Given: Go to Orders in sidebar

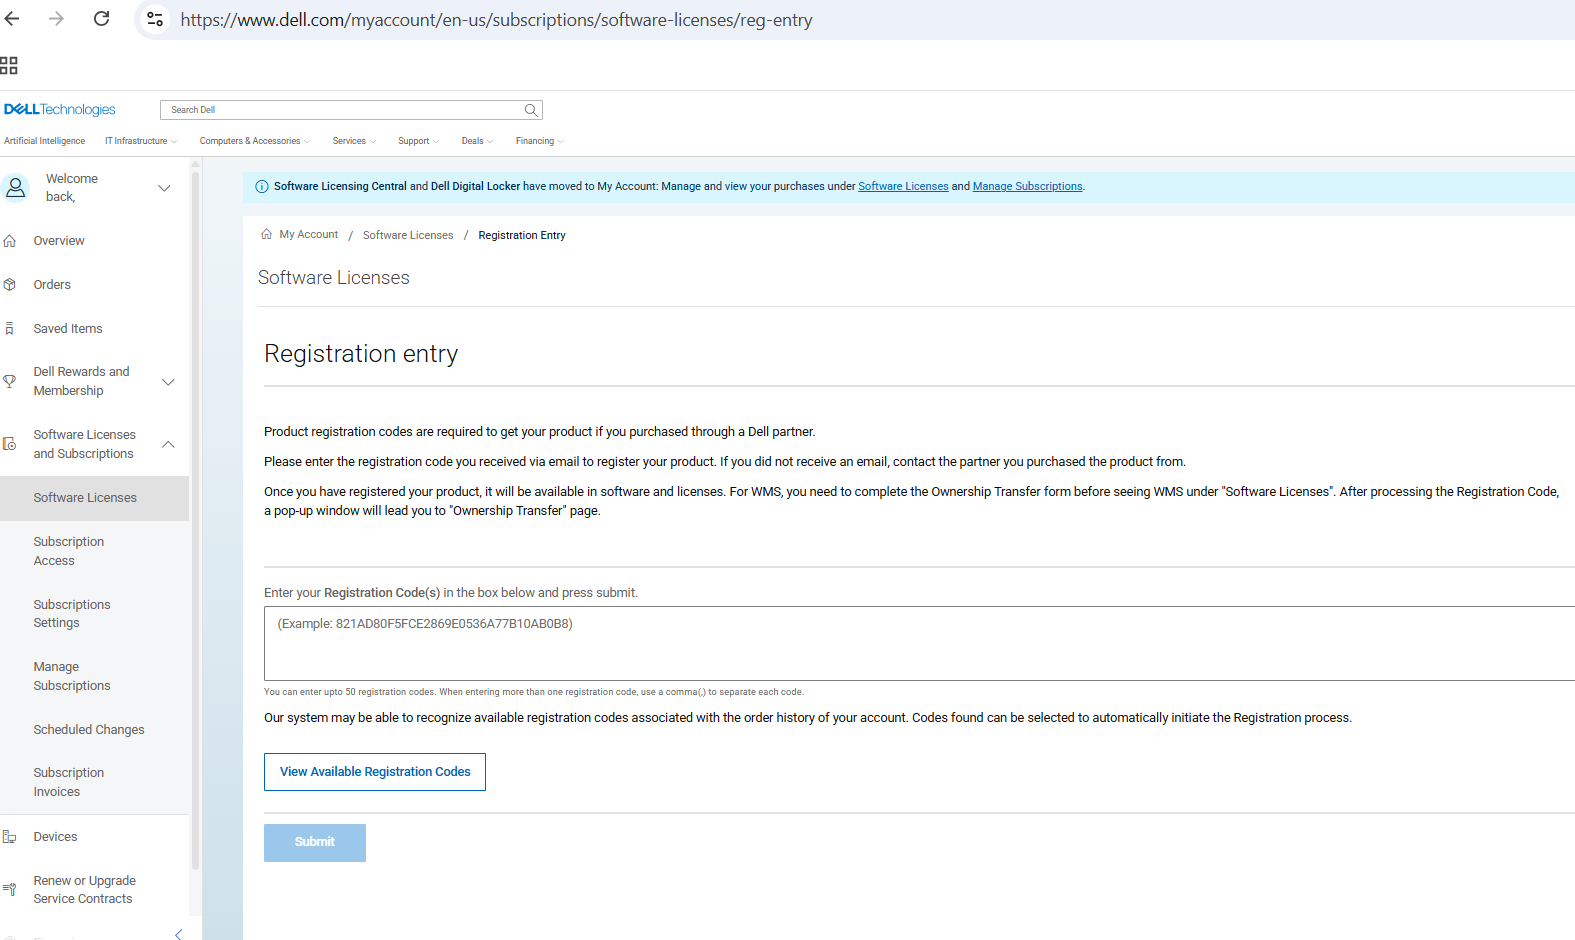Looking at the screenshot, I should (52, 285).
